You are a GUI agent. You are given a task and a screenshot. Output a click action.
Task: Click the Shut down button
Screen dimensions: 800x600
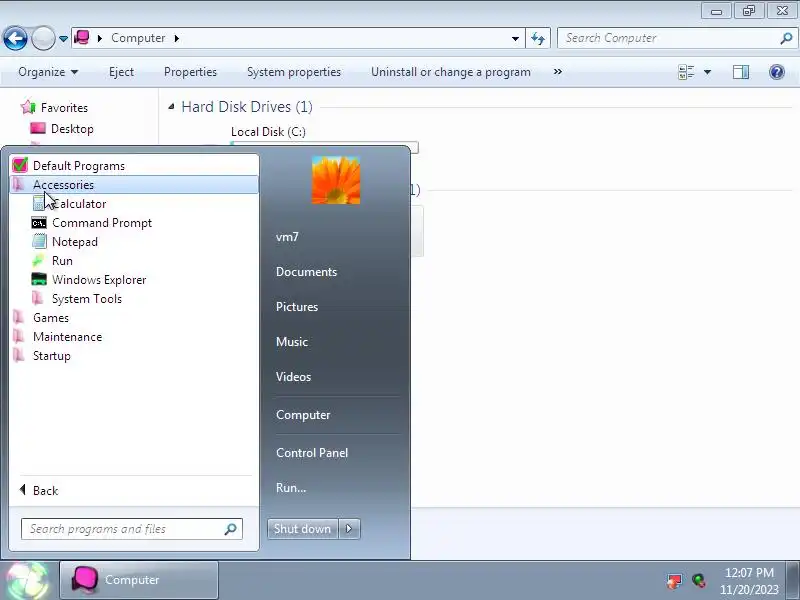(x=303, y=529)
